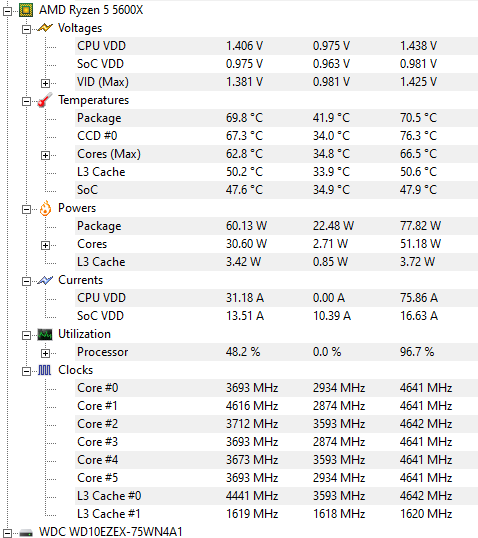The height and width of the screenshot is (538, 478).
Task: Click the Utilization graph icon
Action: point(45,334)
